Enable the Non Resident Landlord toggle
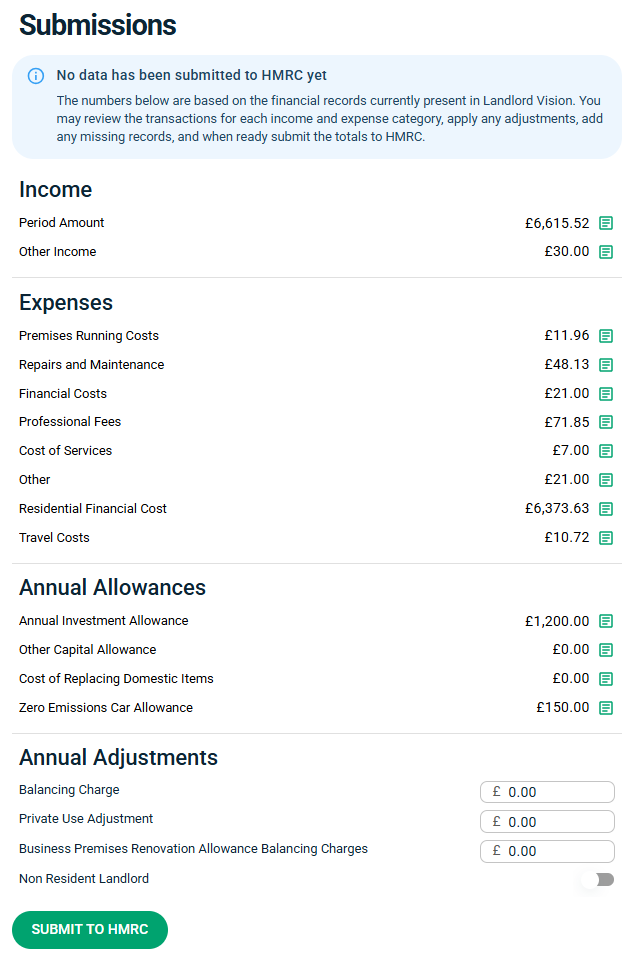The height and width of the screenshot is (958, 629). point(597,879)
